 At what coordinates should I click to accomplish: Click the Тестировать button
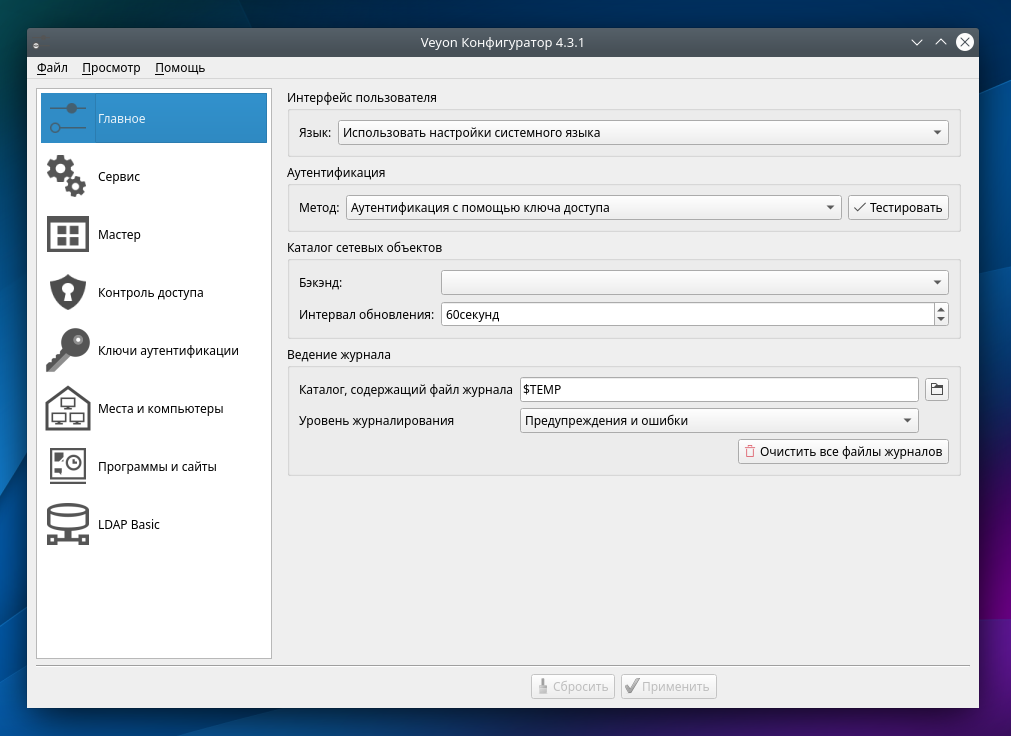(898, 208)
